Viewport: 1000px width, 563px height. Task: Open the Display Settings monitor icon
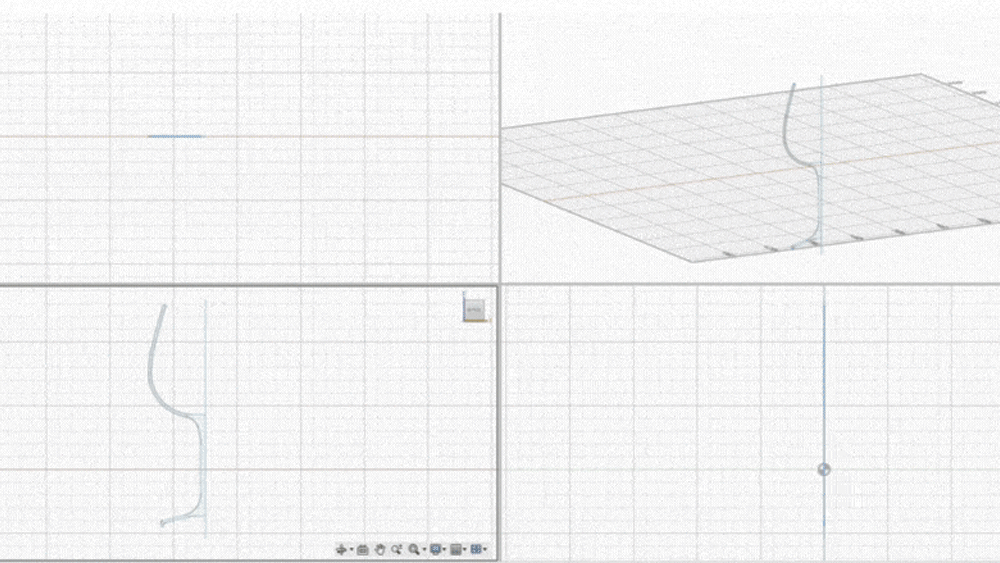pyautogui.click(x=436, y=549)
